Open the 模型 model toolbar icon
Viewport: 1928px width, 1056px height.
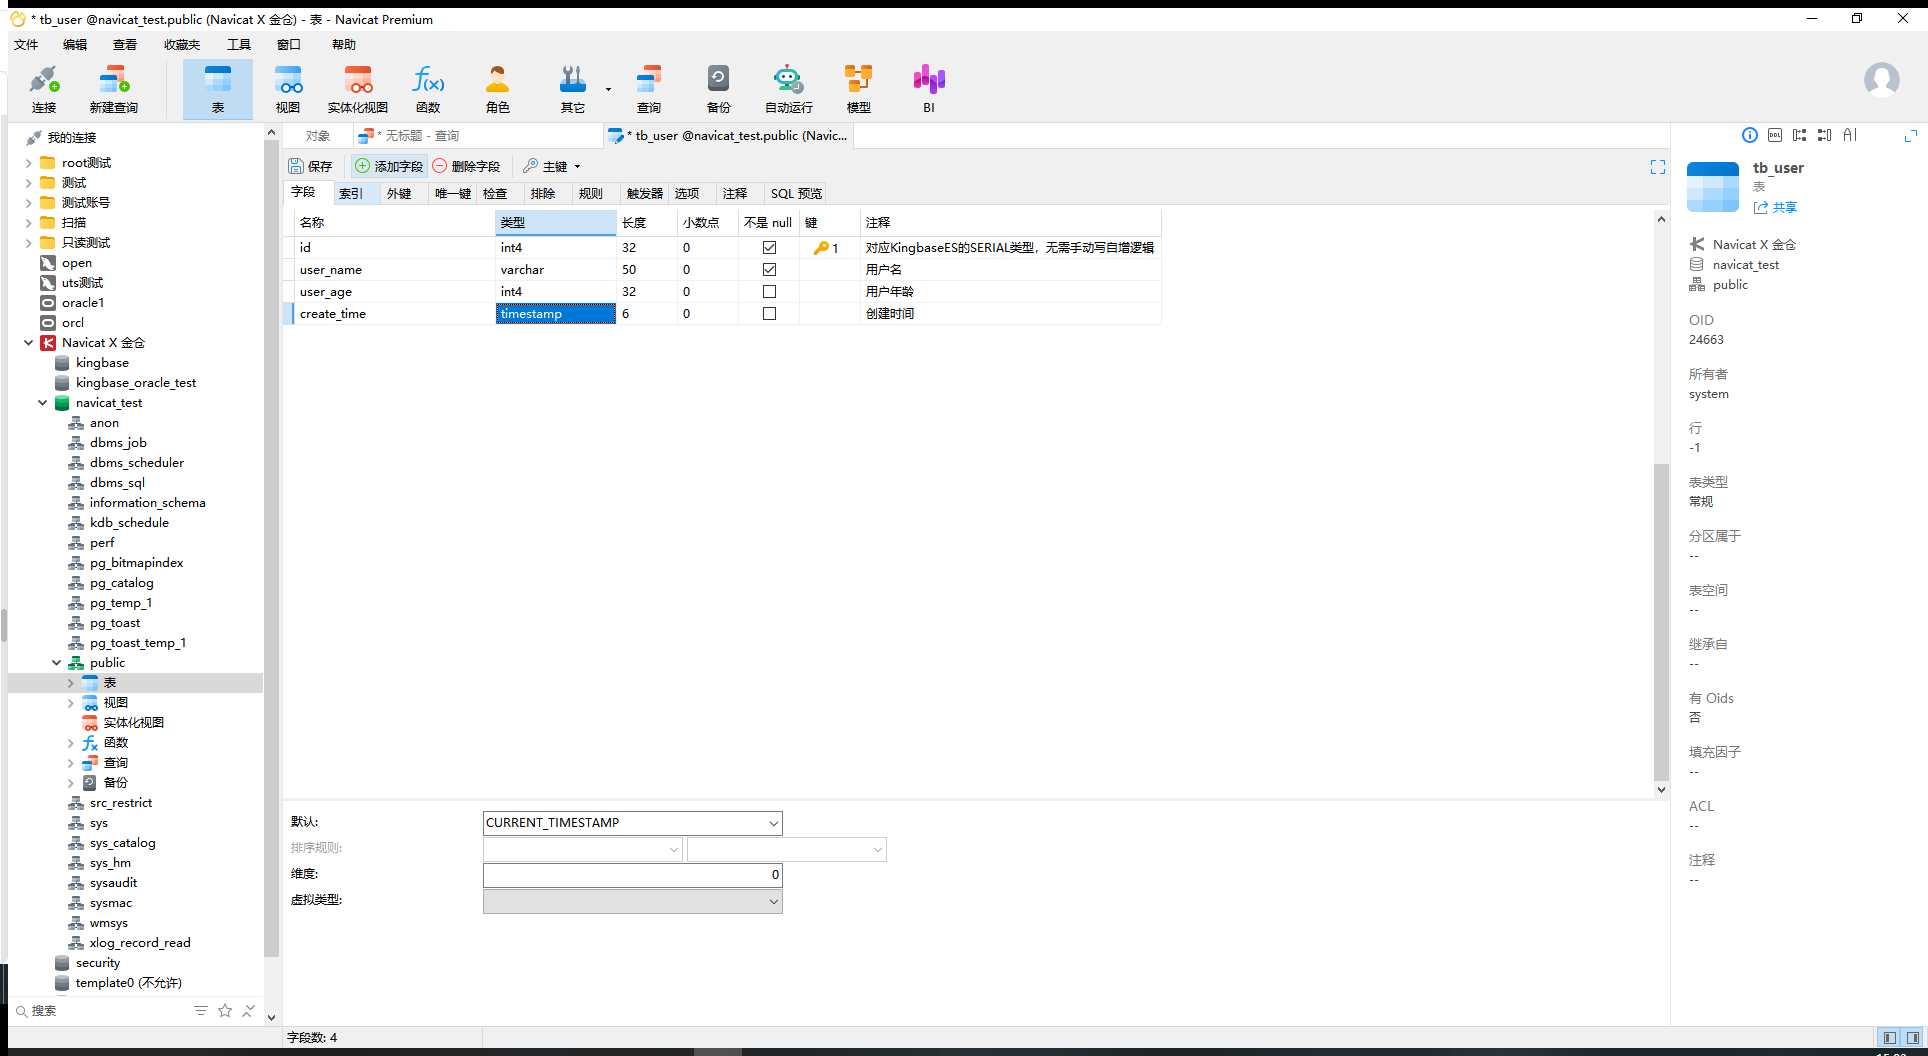tap(859, 89)
